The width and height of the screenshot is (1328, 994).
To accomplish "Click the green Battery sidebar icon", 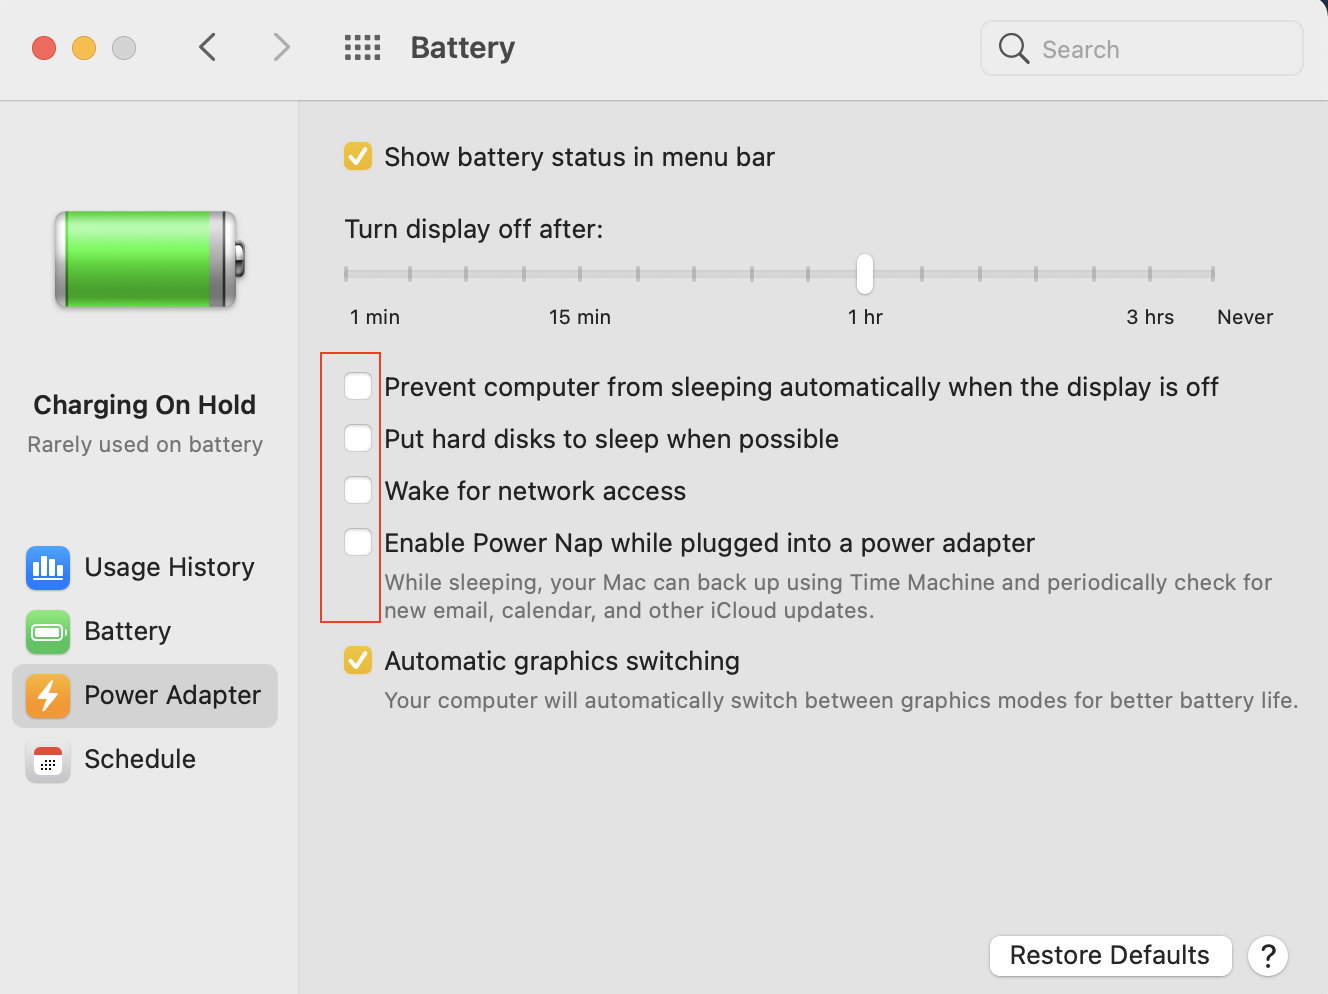I will point(48,632).
